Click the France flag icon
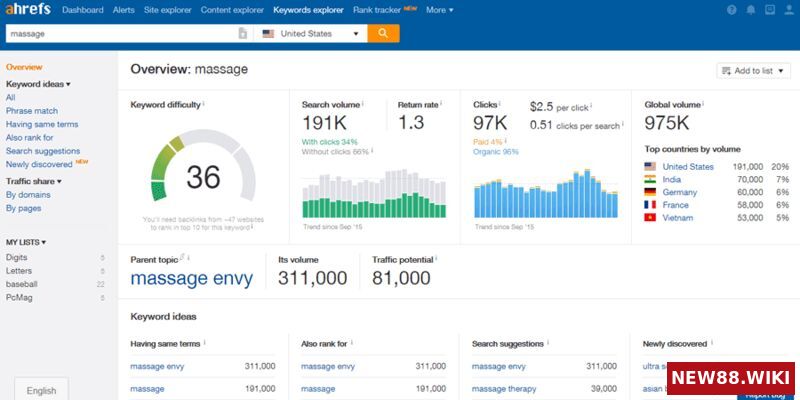The image size is (800, 400). pos(650,205)
